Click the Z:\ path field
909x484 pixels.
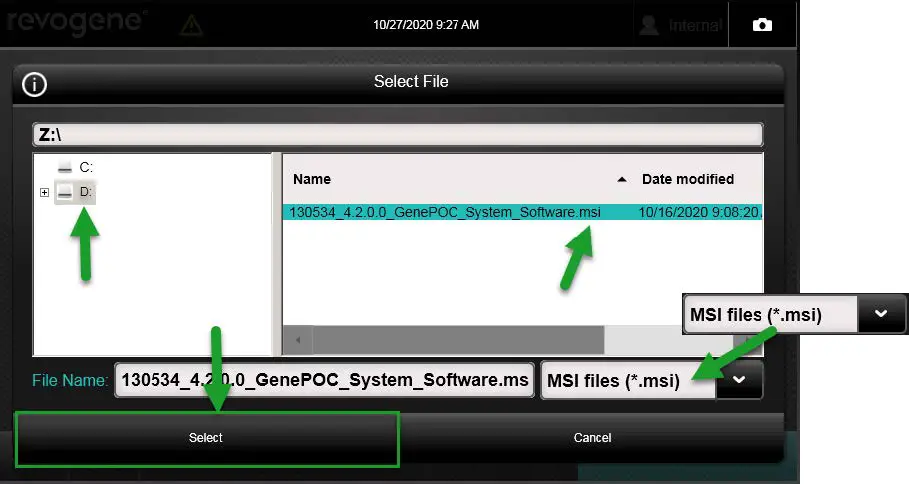pos(398,134)
